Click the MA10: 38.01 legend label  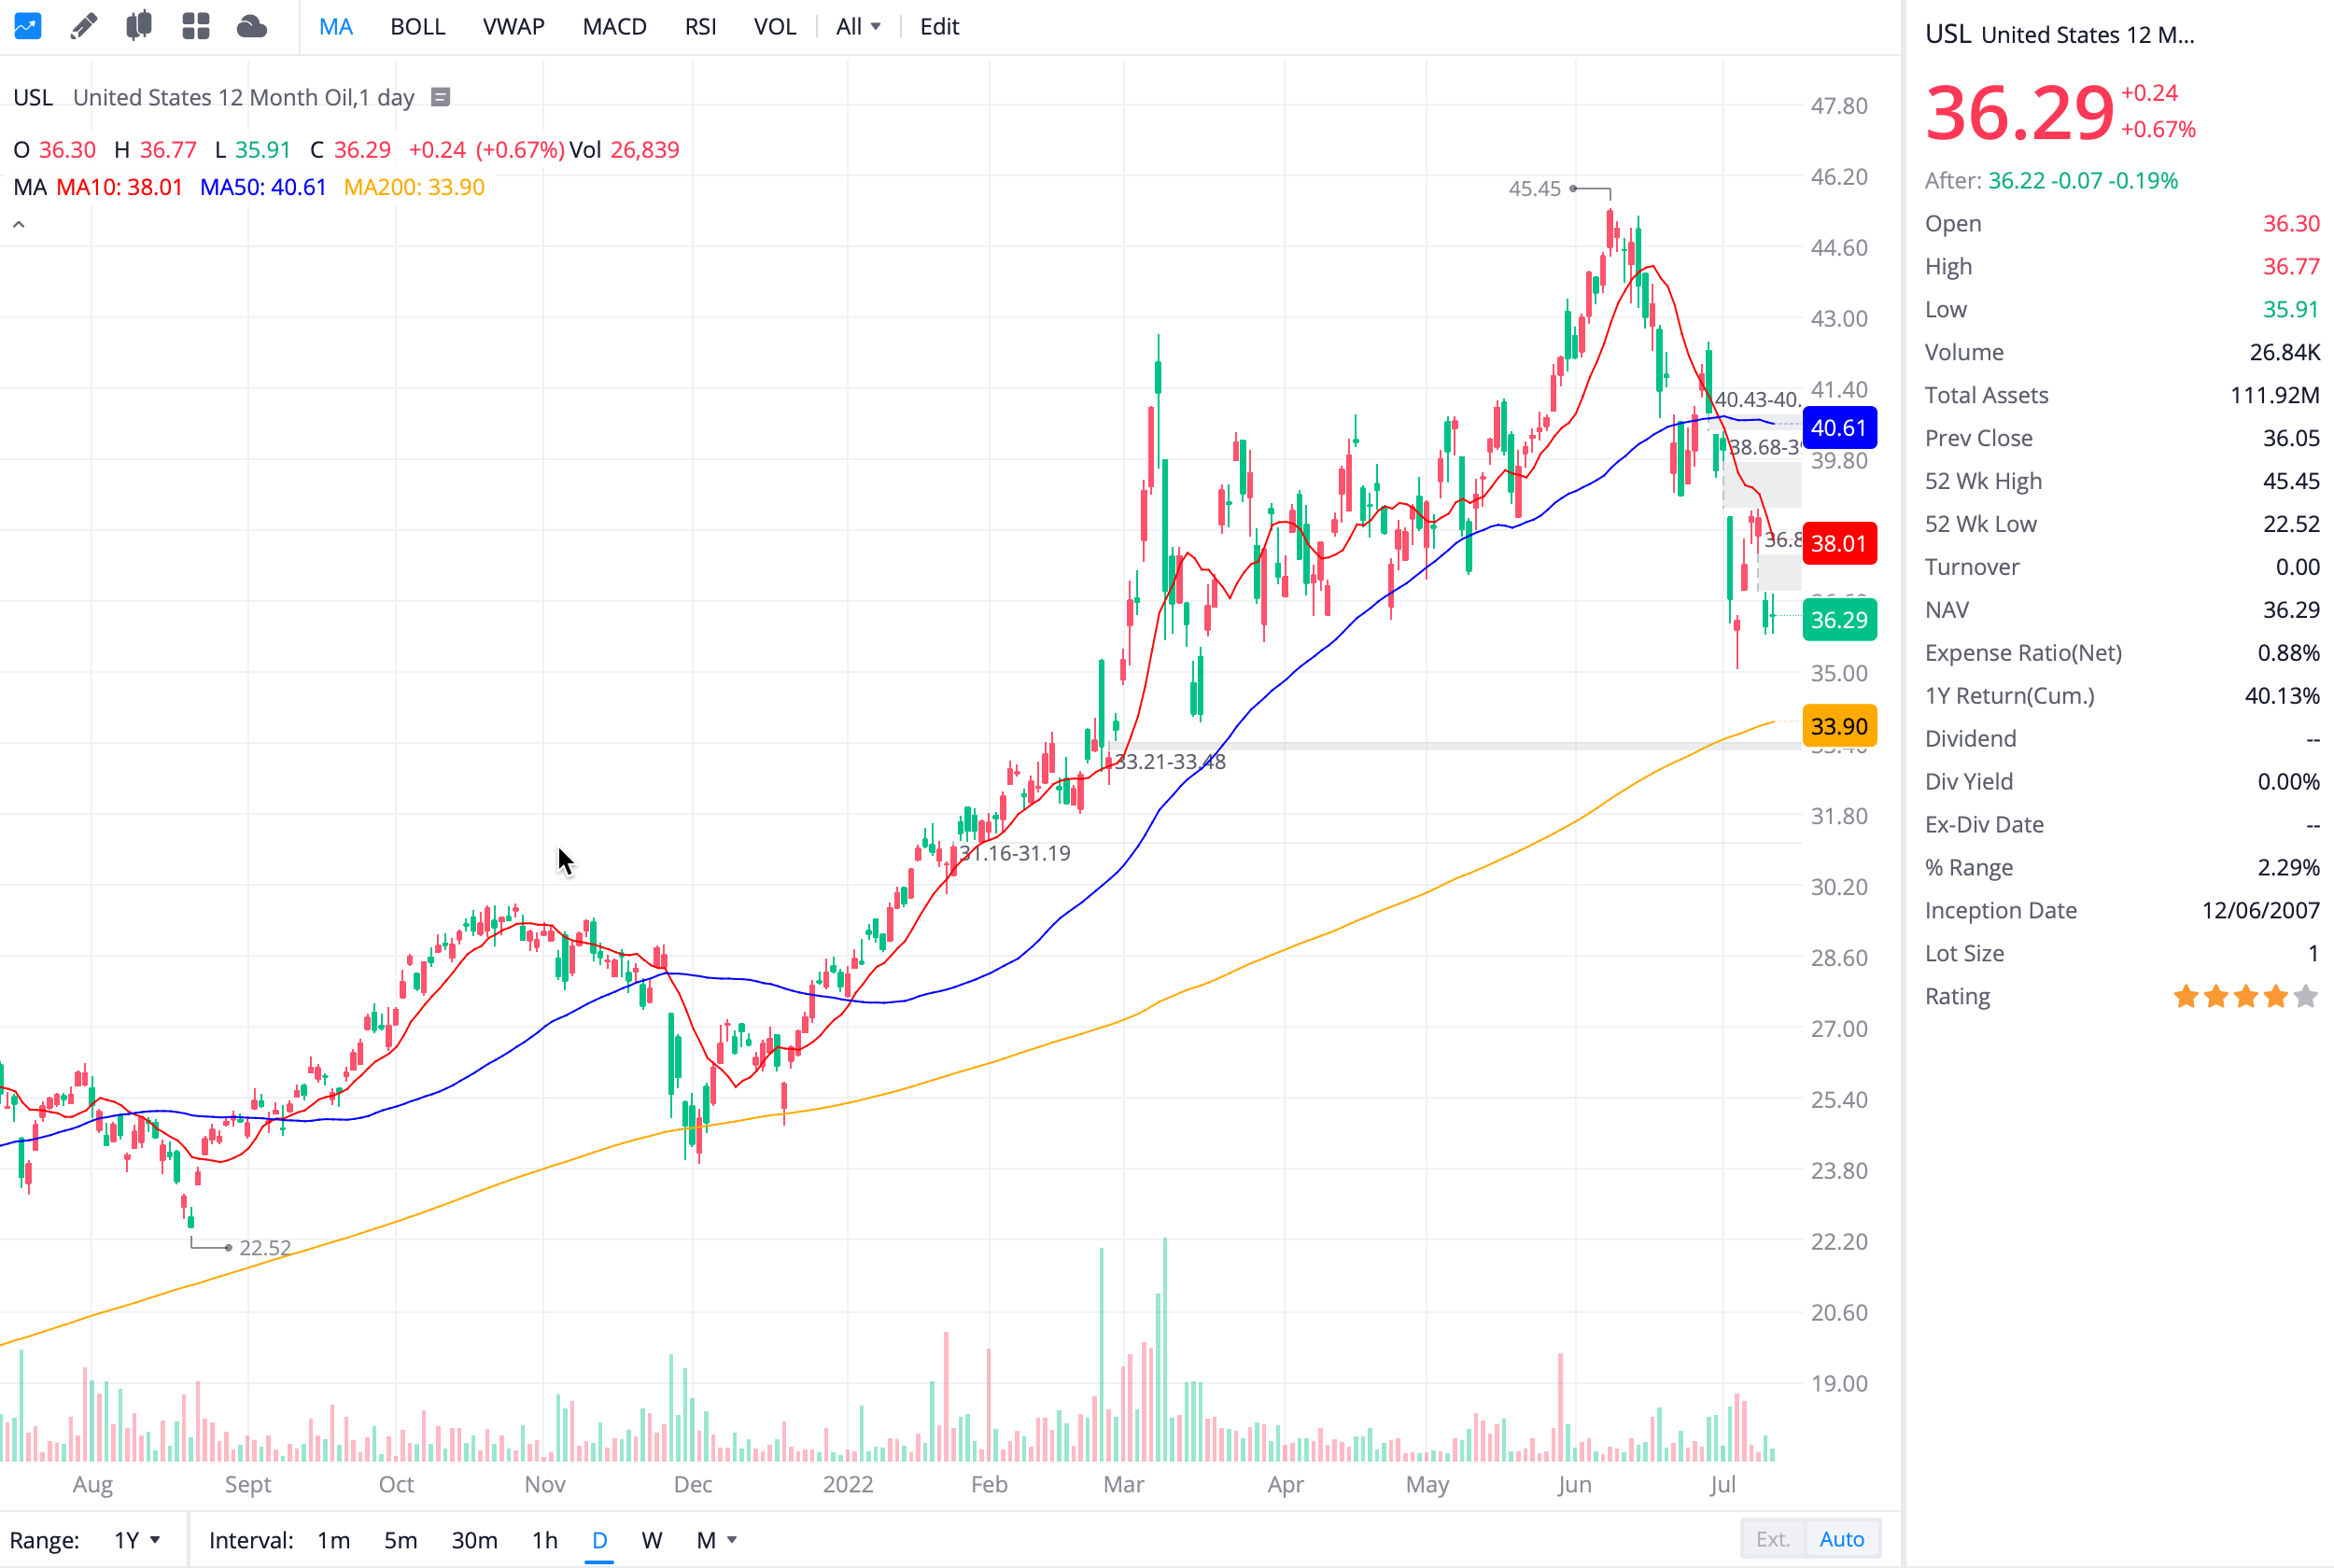pos(119,187)
